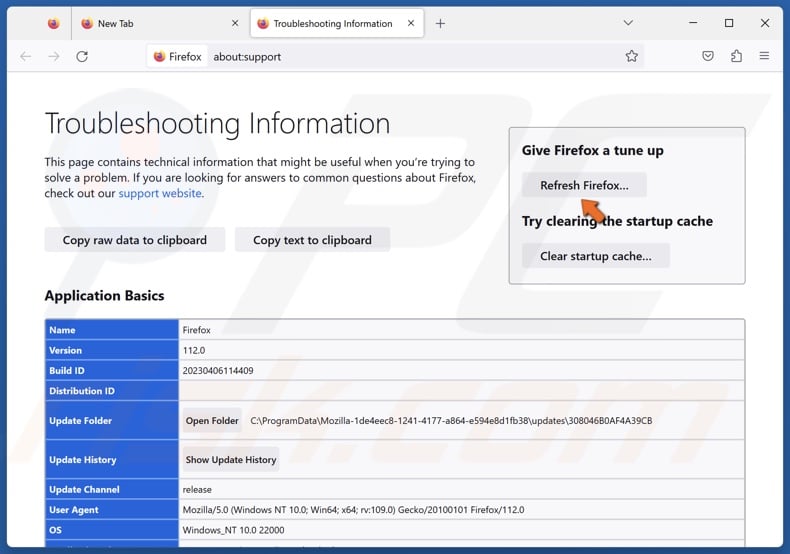Click the Firefox identity icon in address bar
Viewport: 790px width, 554px height.
[177, 56]
